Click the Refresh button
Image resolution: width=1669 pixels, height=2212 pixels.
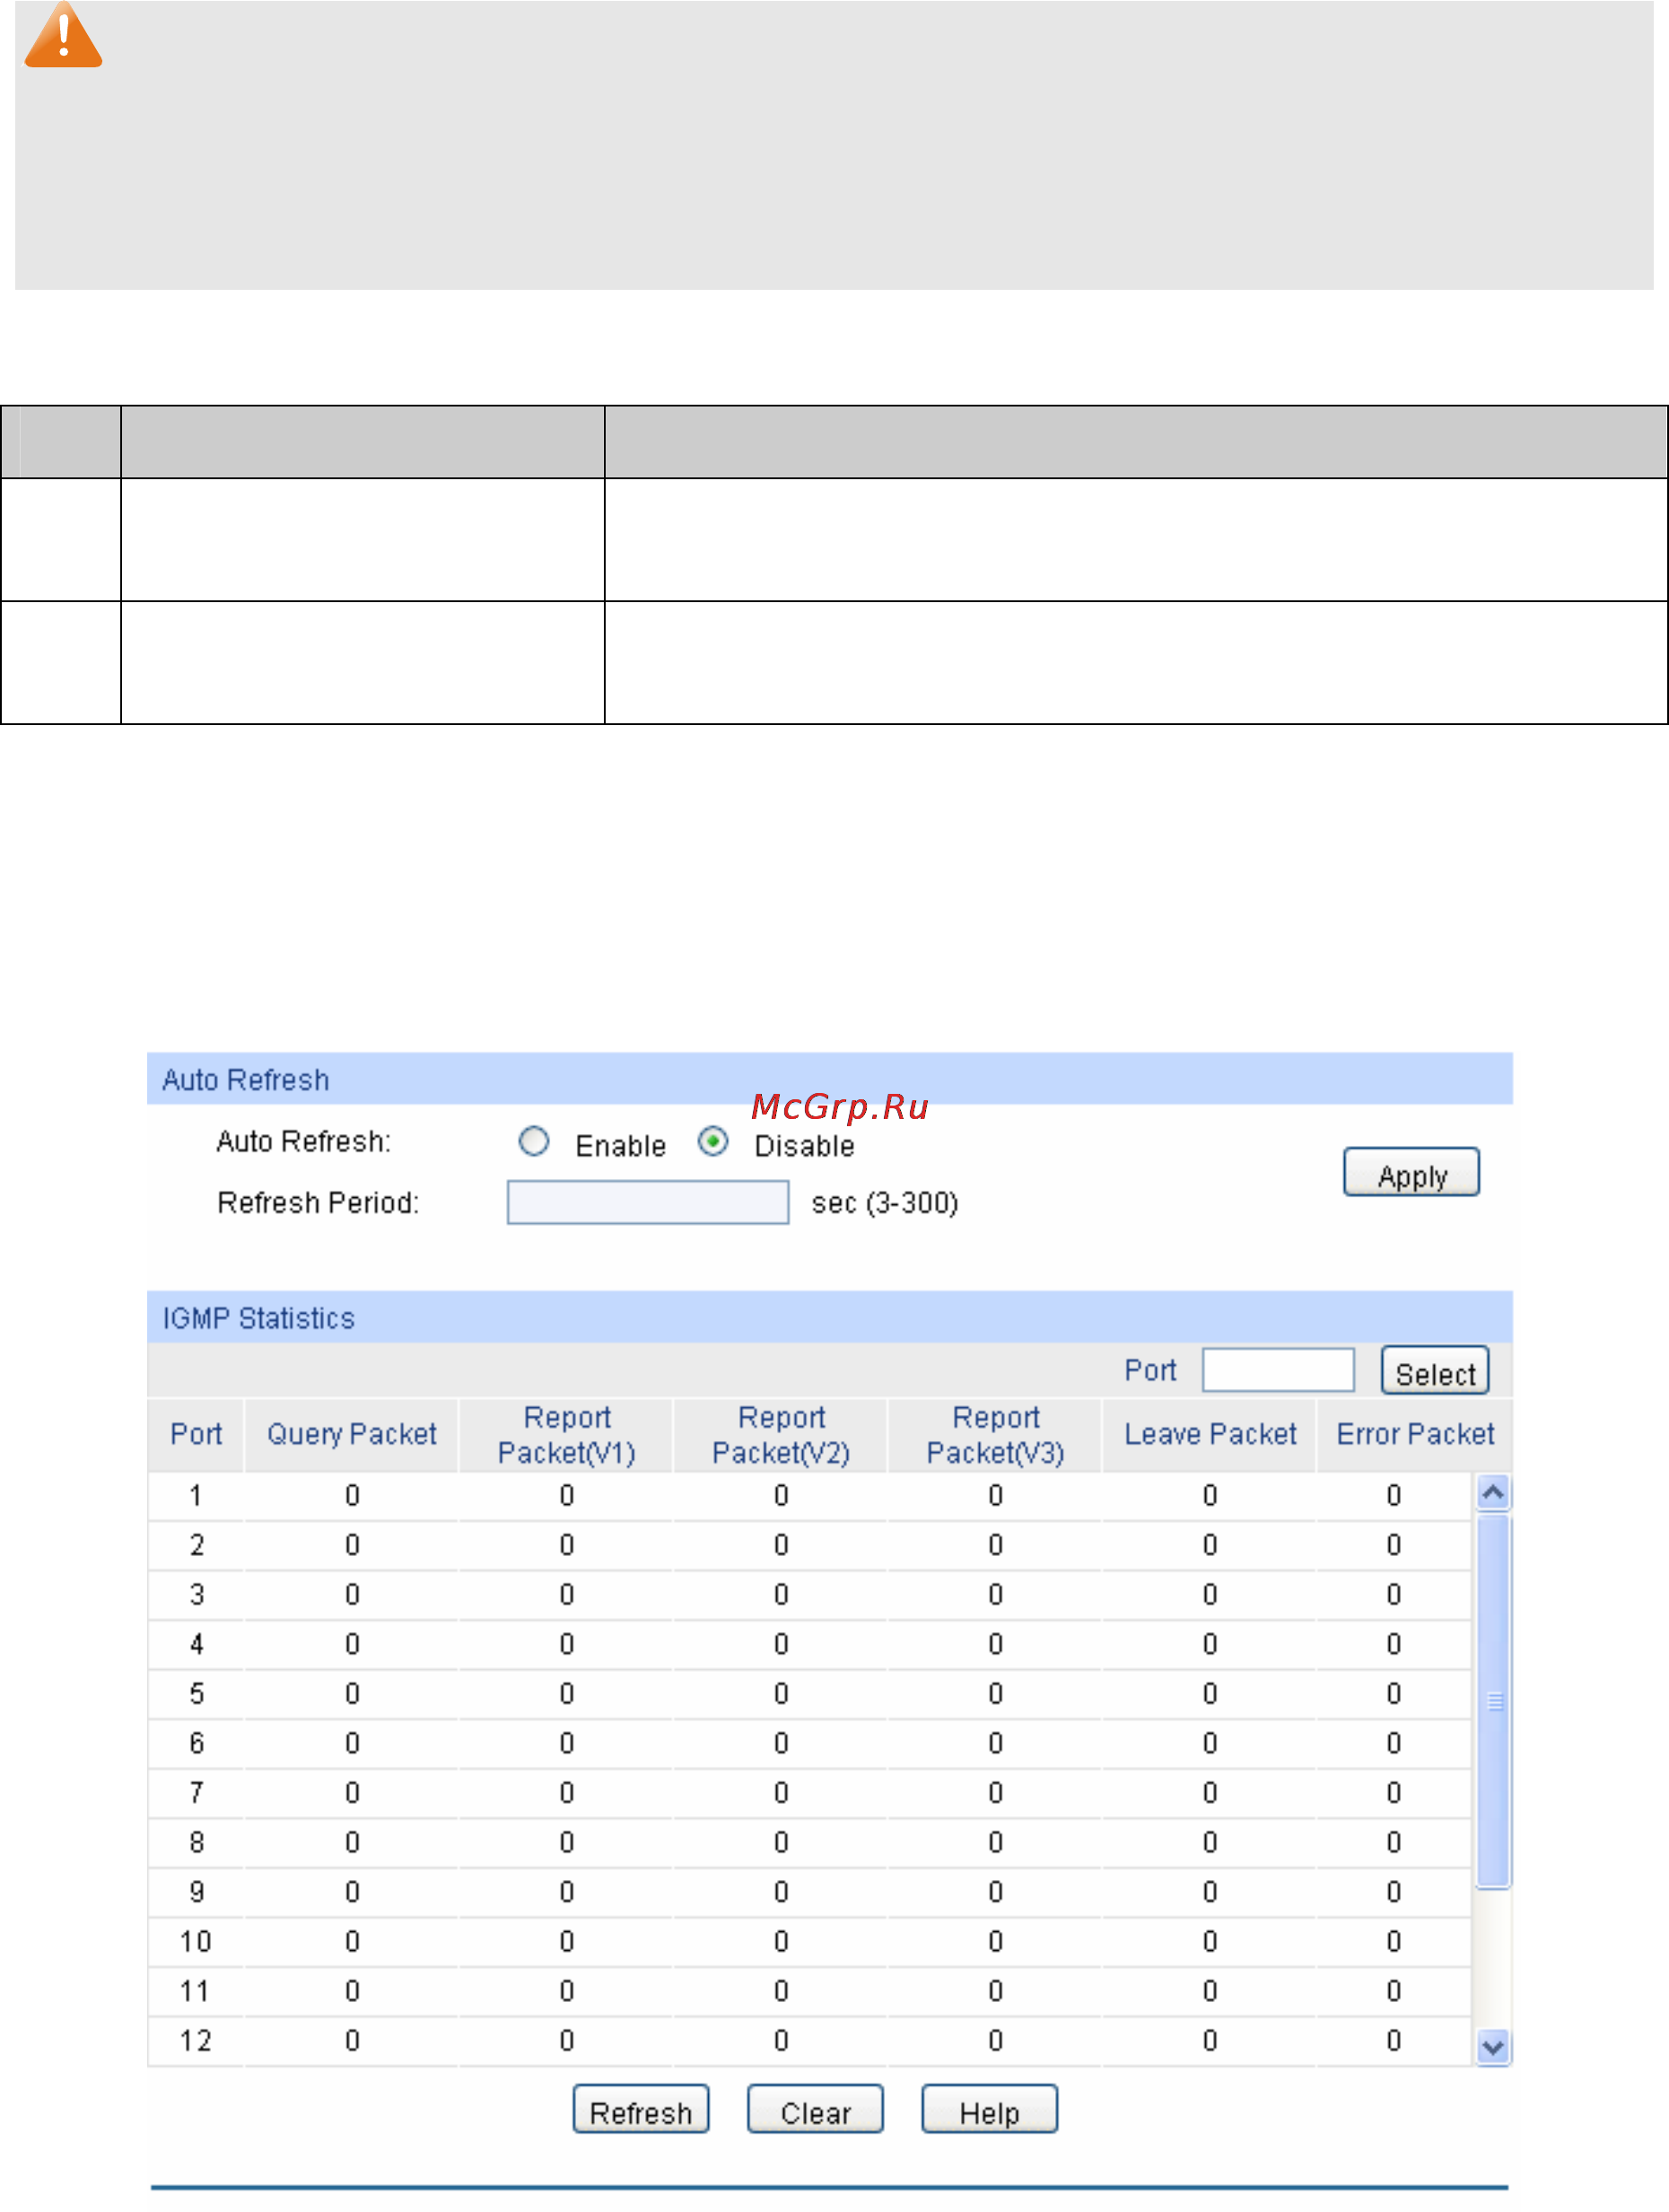coord(641,2109)
